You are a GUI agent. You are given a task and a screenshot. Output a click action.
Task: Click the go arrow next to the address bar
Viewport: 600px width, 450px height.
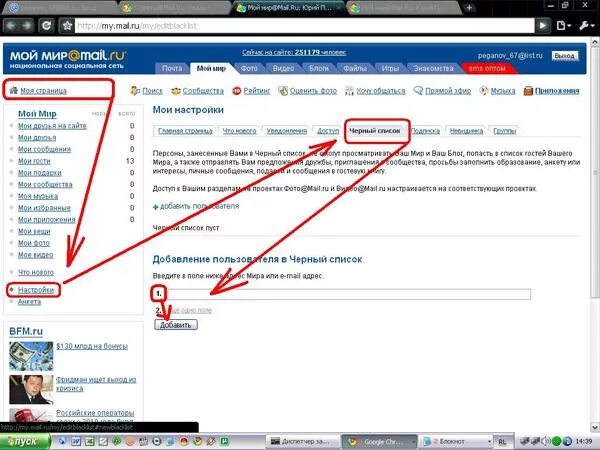(x=543, y=26)
